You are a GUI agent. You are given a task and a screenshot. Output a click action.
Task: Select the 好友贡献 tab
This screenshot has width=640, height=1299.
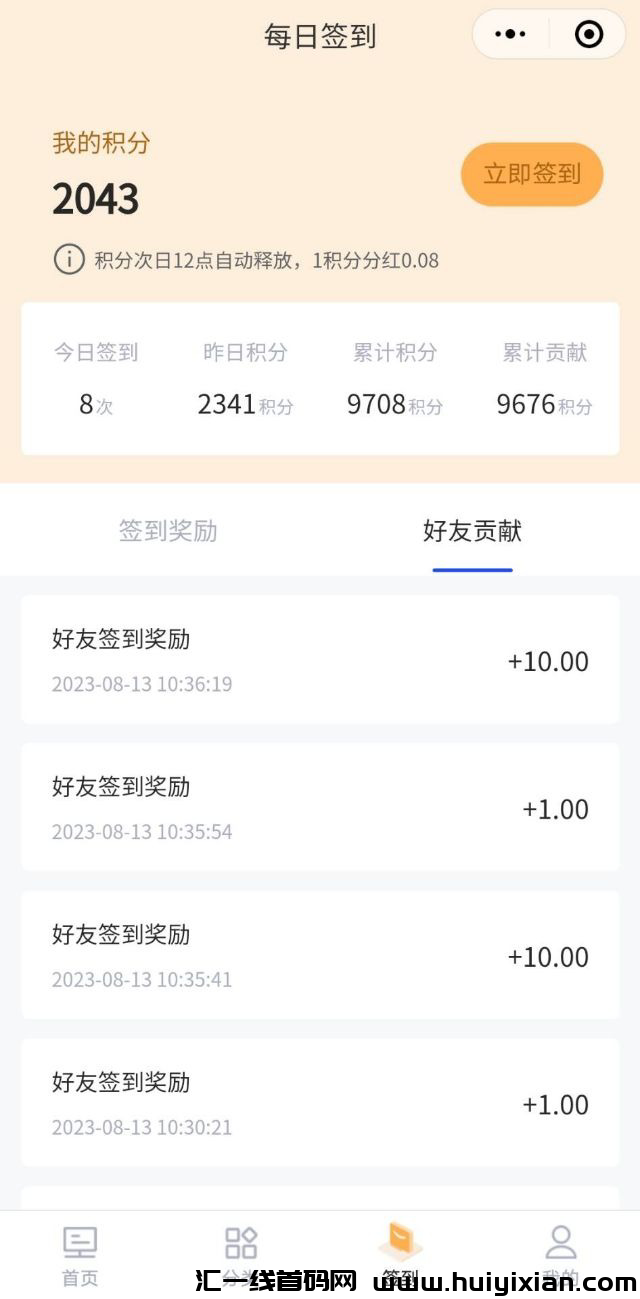pos(472,531)
